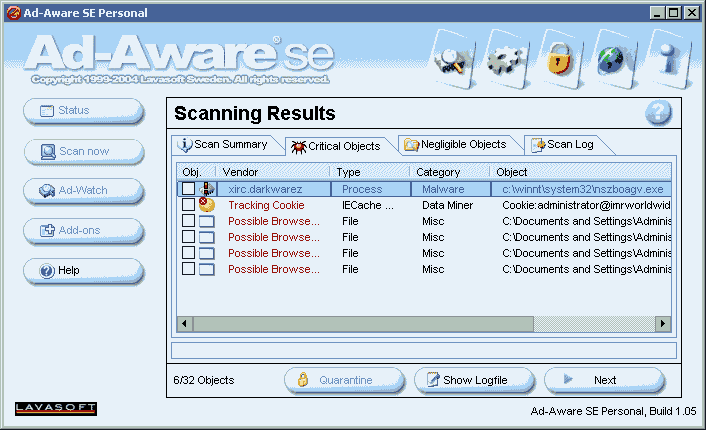Click the process icon beside xirc.darkwarez

(207, 189)
